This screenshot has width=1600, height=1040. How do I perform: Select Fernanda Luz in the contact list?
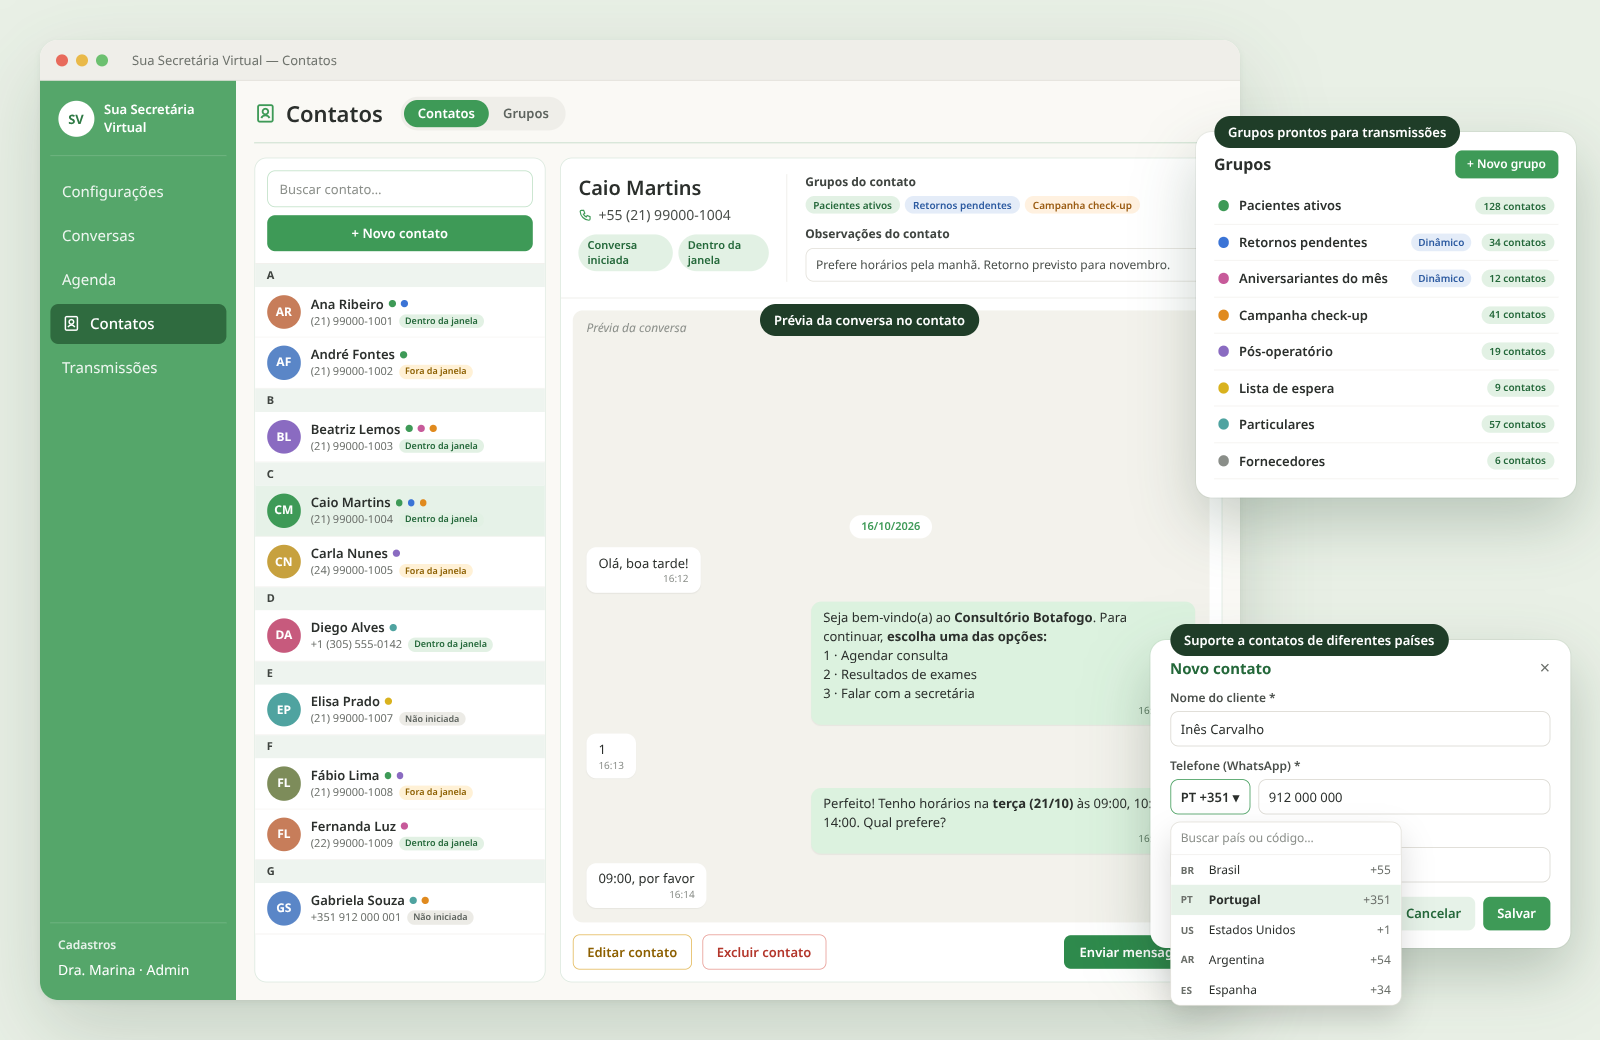400,834
